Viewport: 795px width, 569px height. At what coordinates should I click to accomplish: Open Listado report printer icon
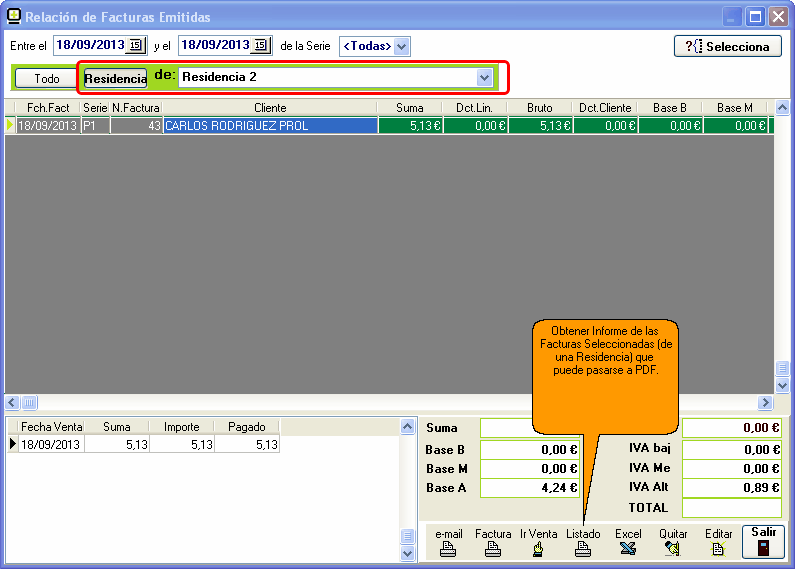(x=583, y=548)
